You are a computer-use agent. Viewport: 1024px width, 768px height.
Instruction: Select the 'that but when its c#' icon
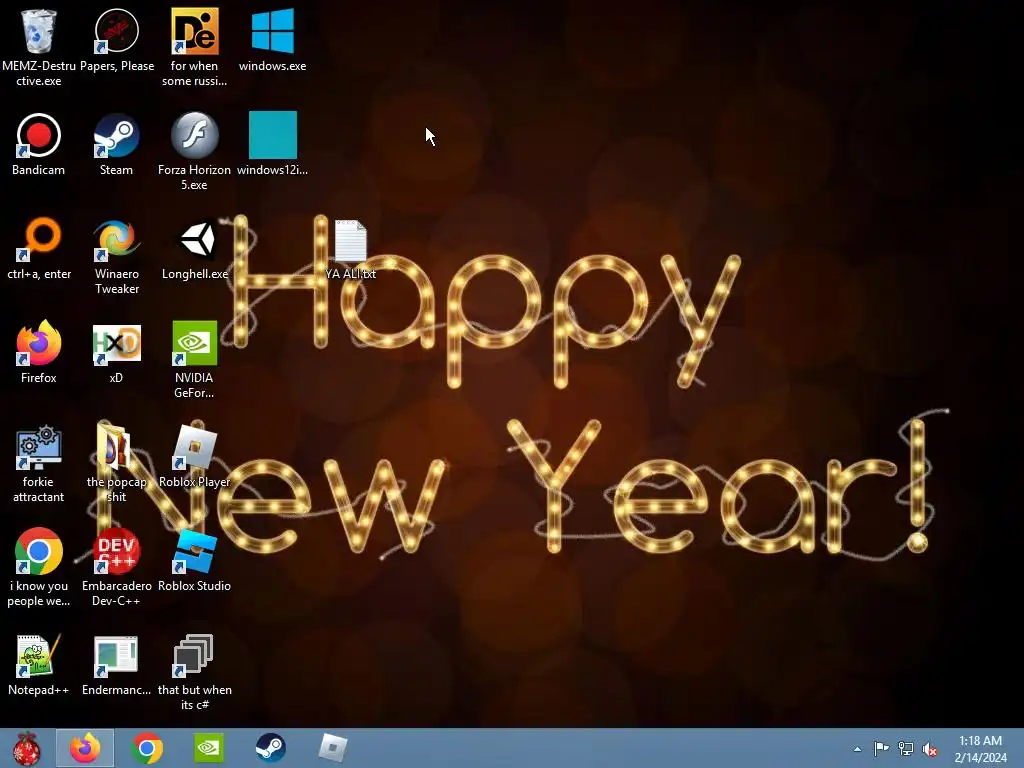tap(195, 656)
